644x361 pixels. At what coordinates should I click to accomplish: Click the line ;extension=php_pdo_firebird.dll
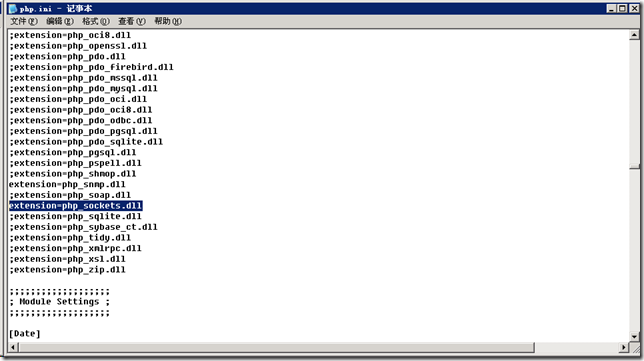91,67
